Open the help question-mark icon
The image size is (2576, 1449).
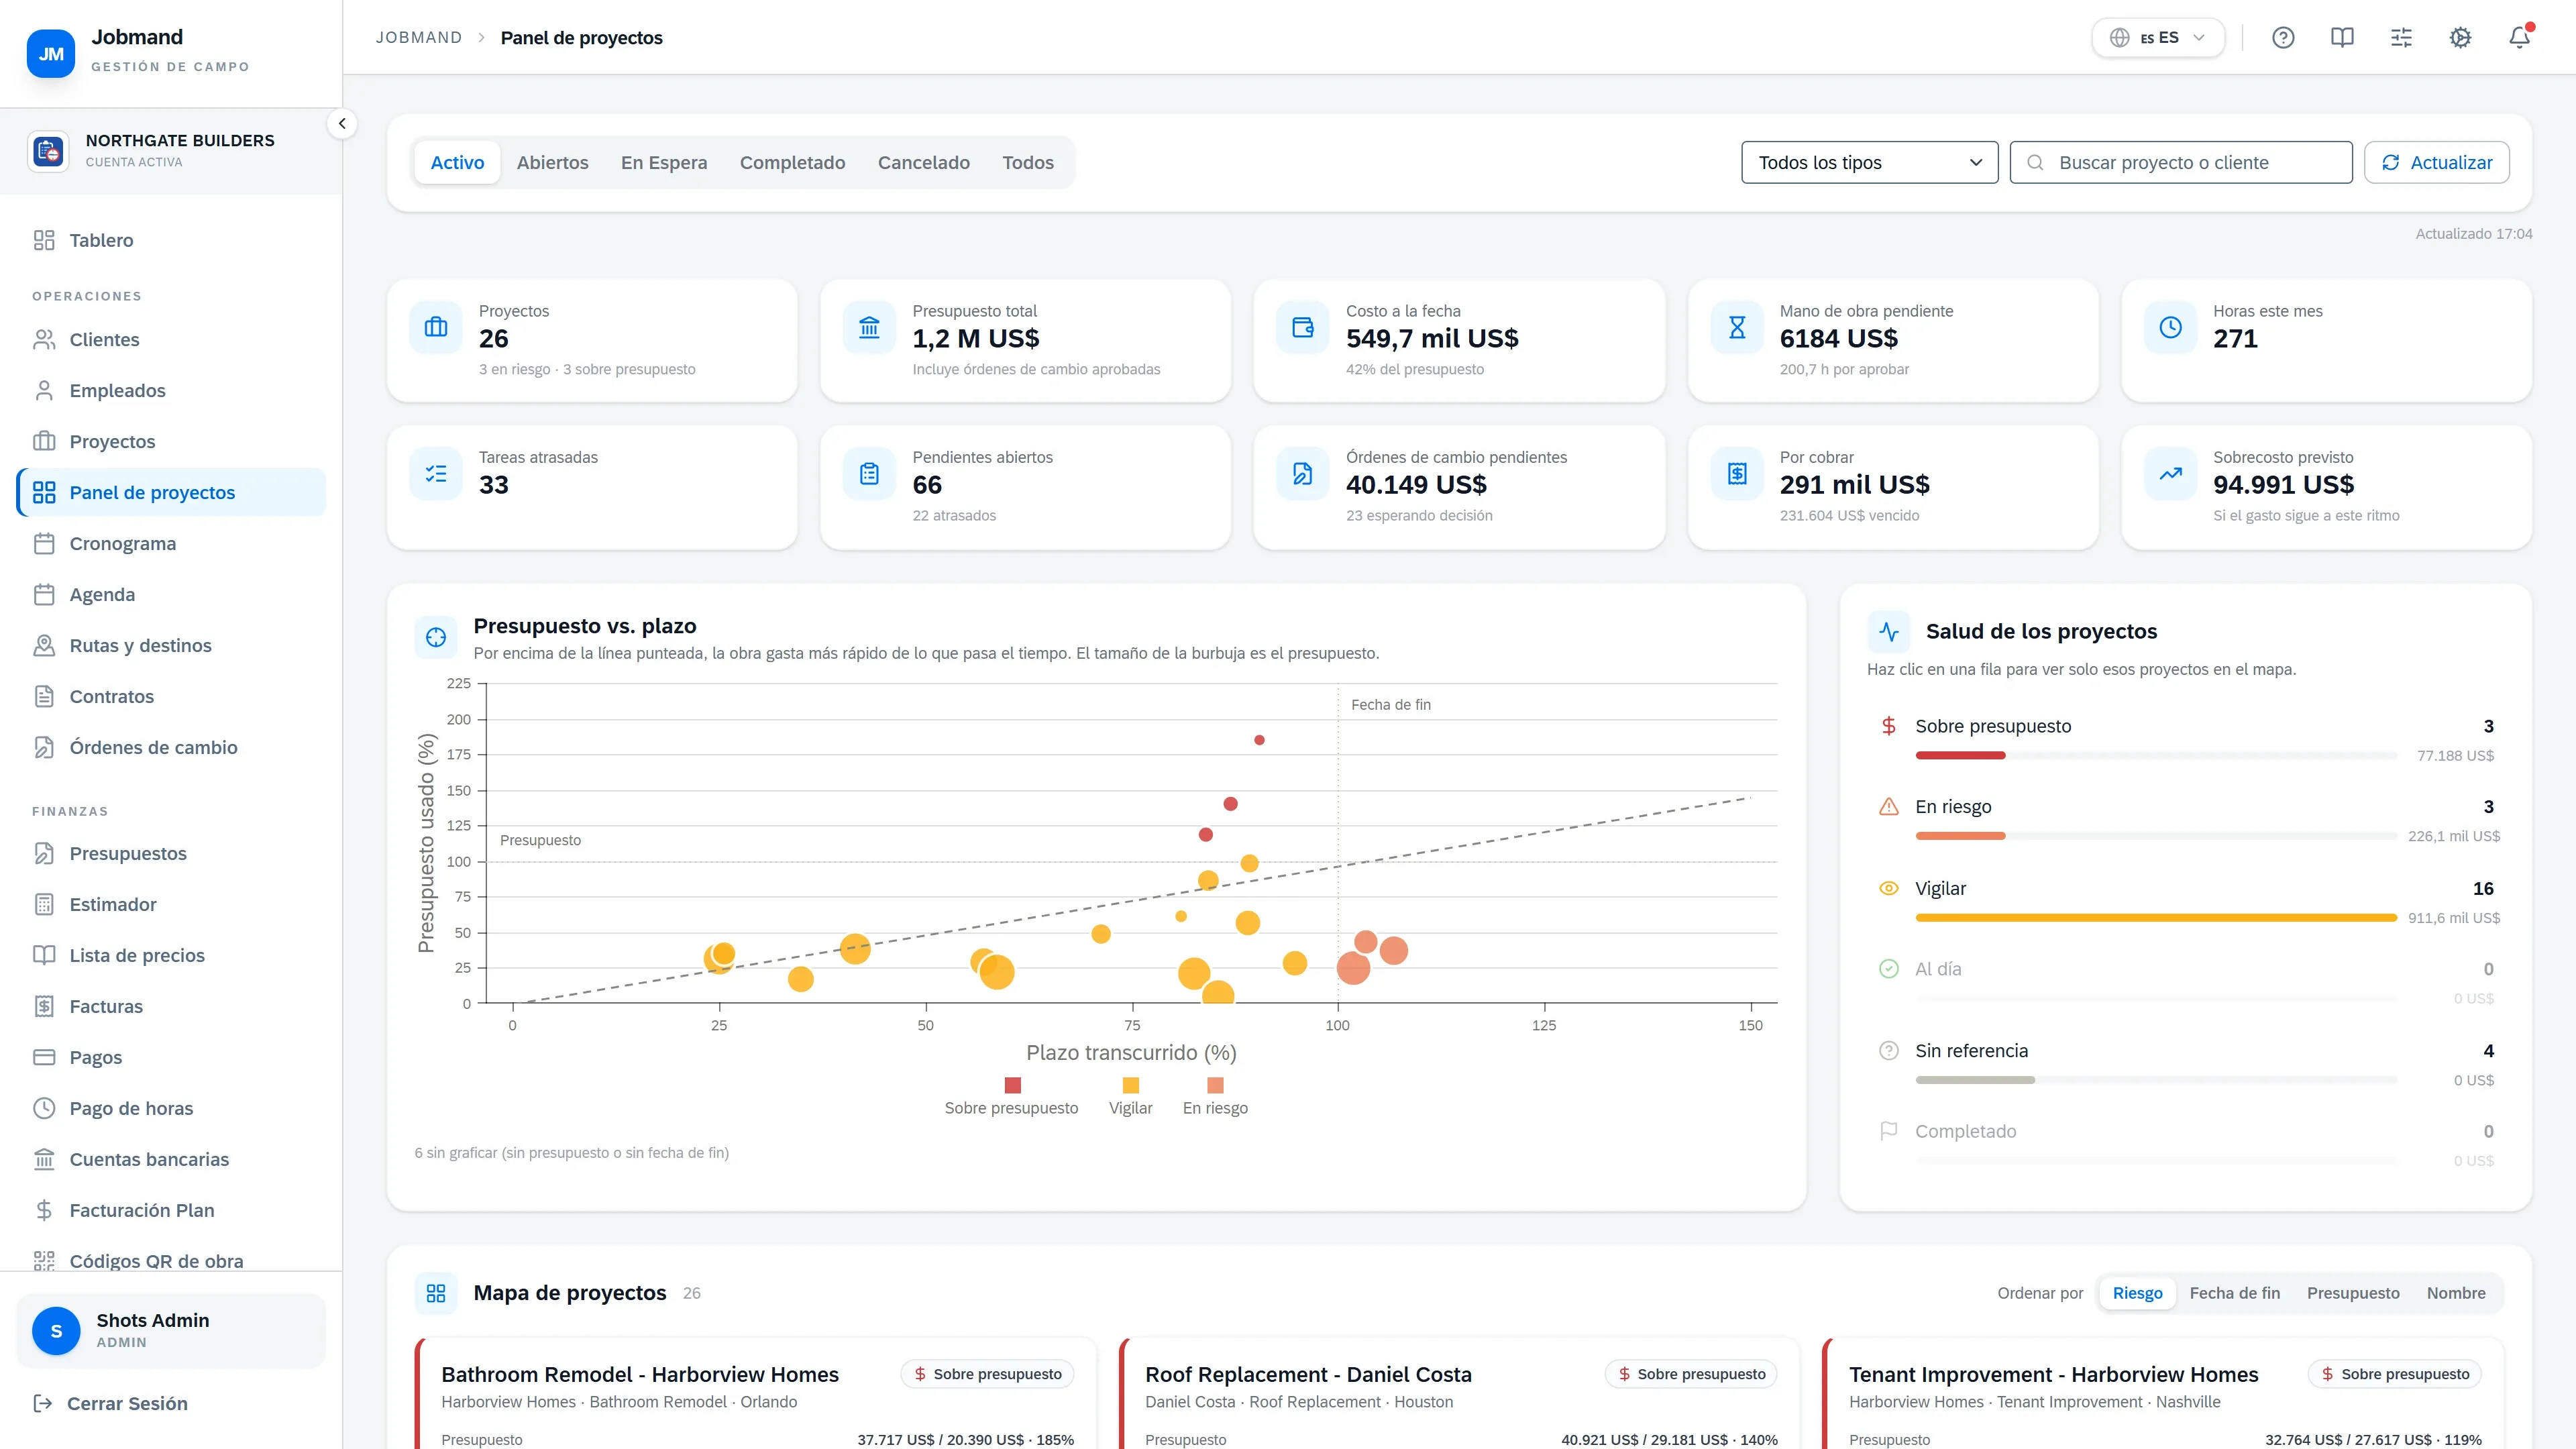[2283, 38]
